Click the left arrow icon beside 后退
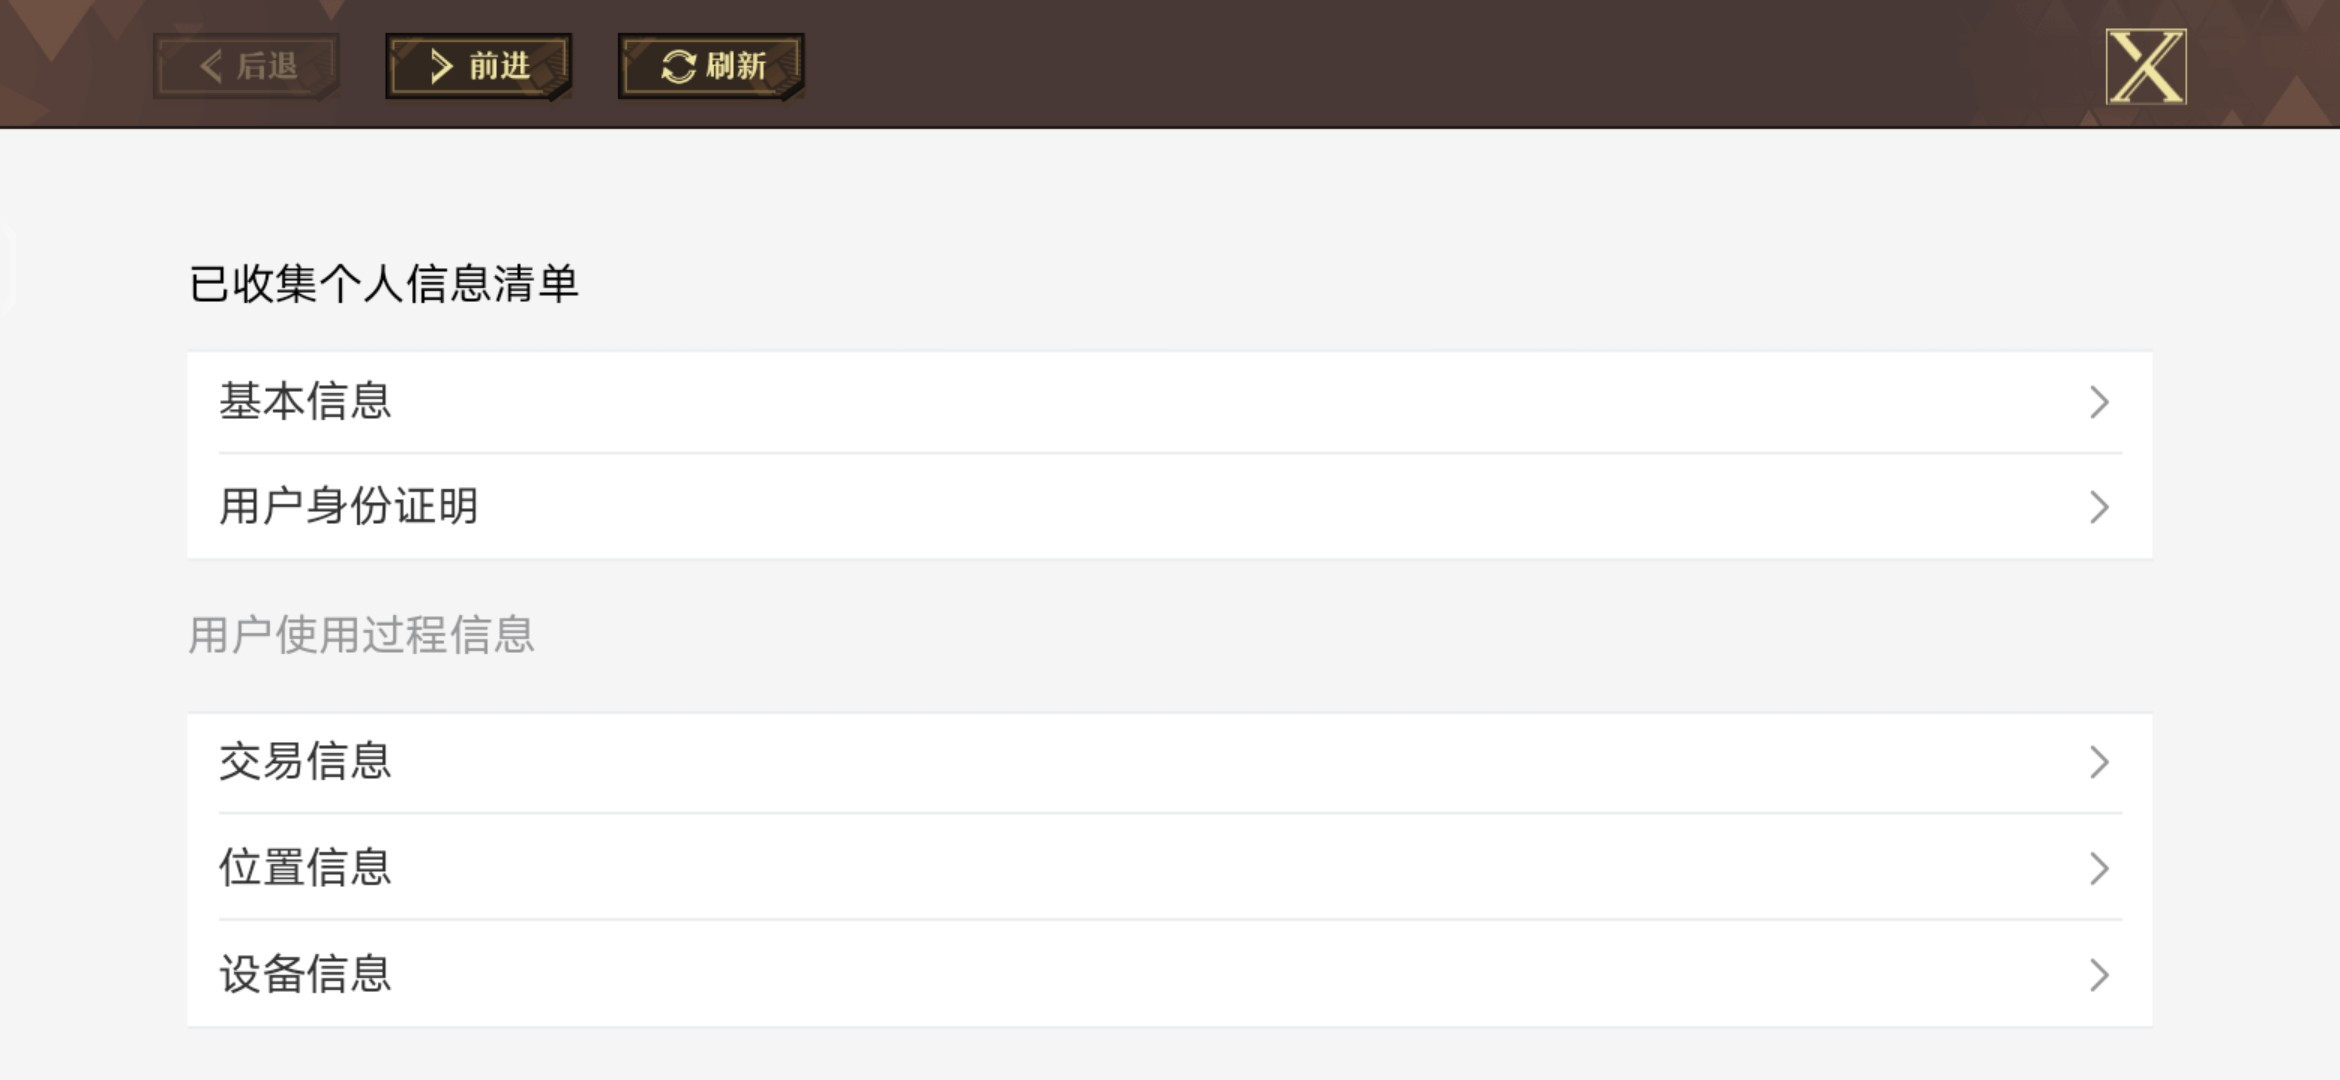 211,67
